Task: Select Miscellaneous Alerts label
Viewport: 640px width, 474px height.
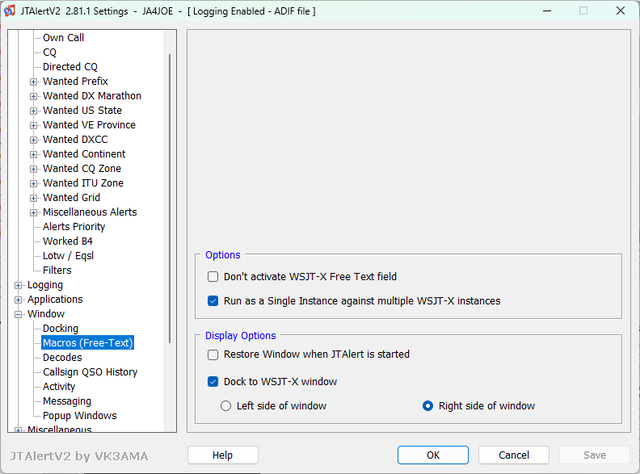Action: (x=90, y=212)
